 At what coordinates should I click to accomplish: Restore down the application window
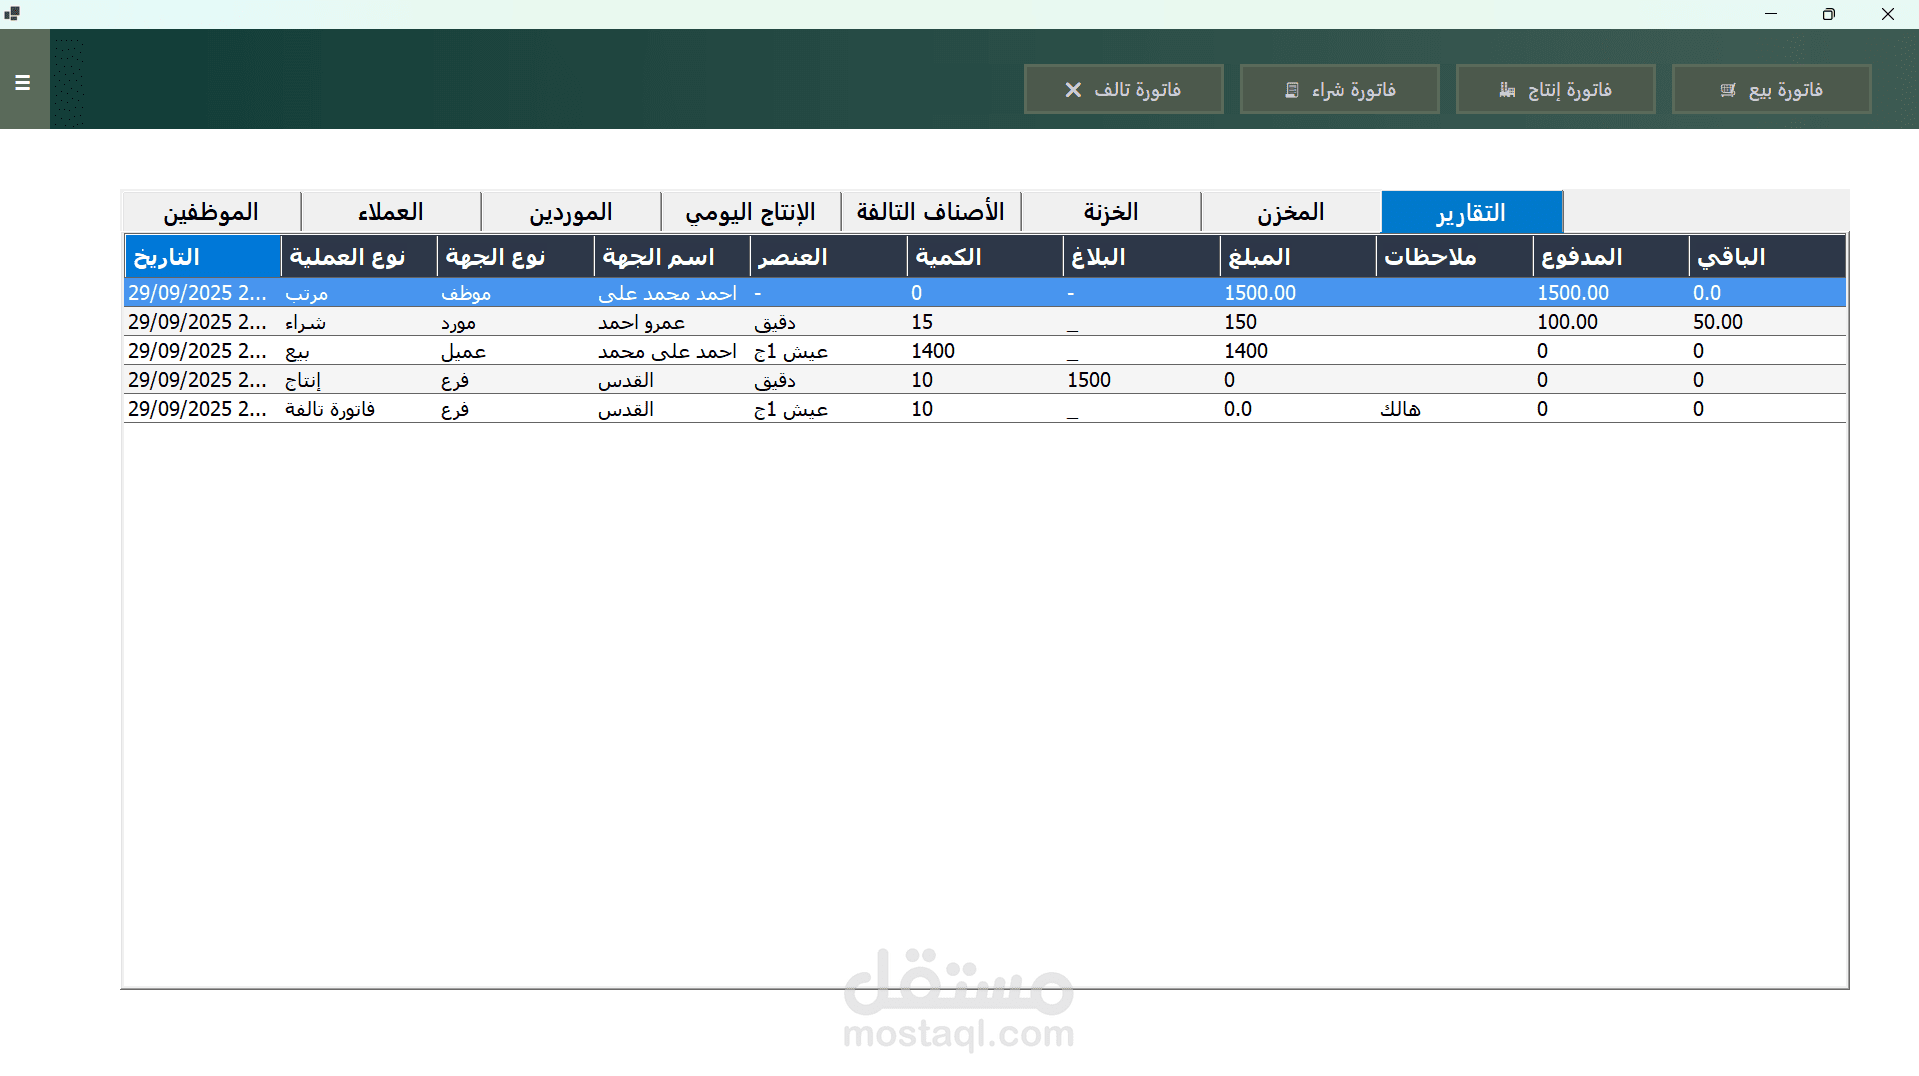tap(1829, 14)
